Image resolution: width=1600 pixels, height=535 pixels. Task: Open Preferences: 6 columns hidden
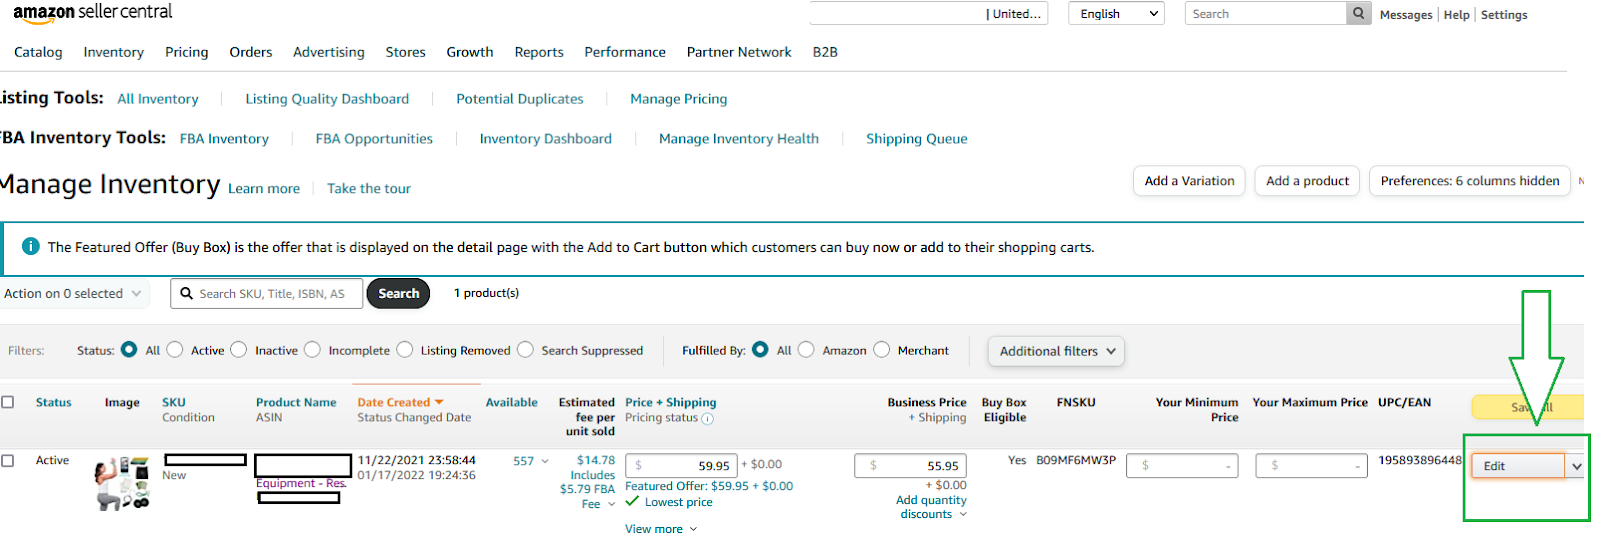pos(1470,181)
